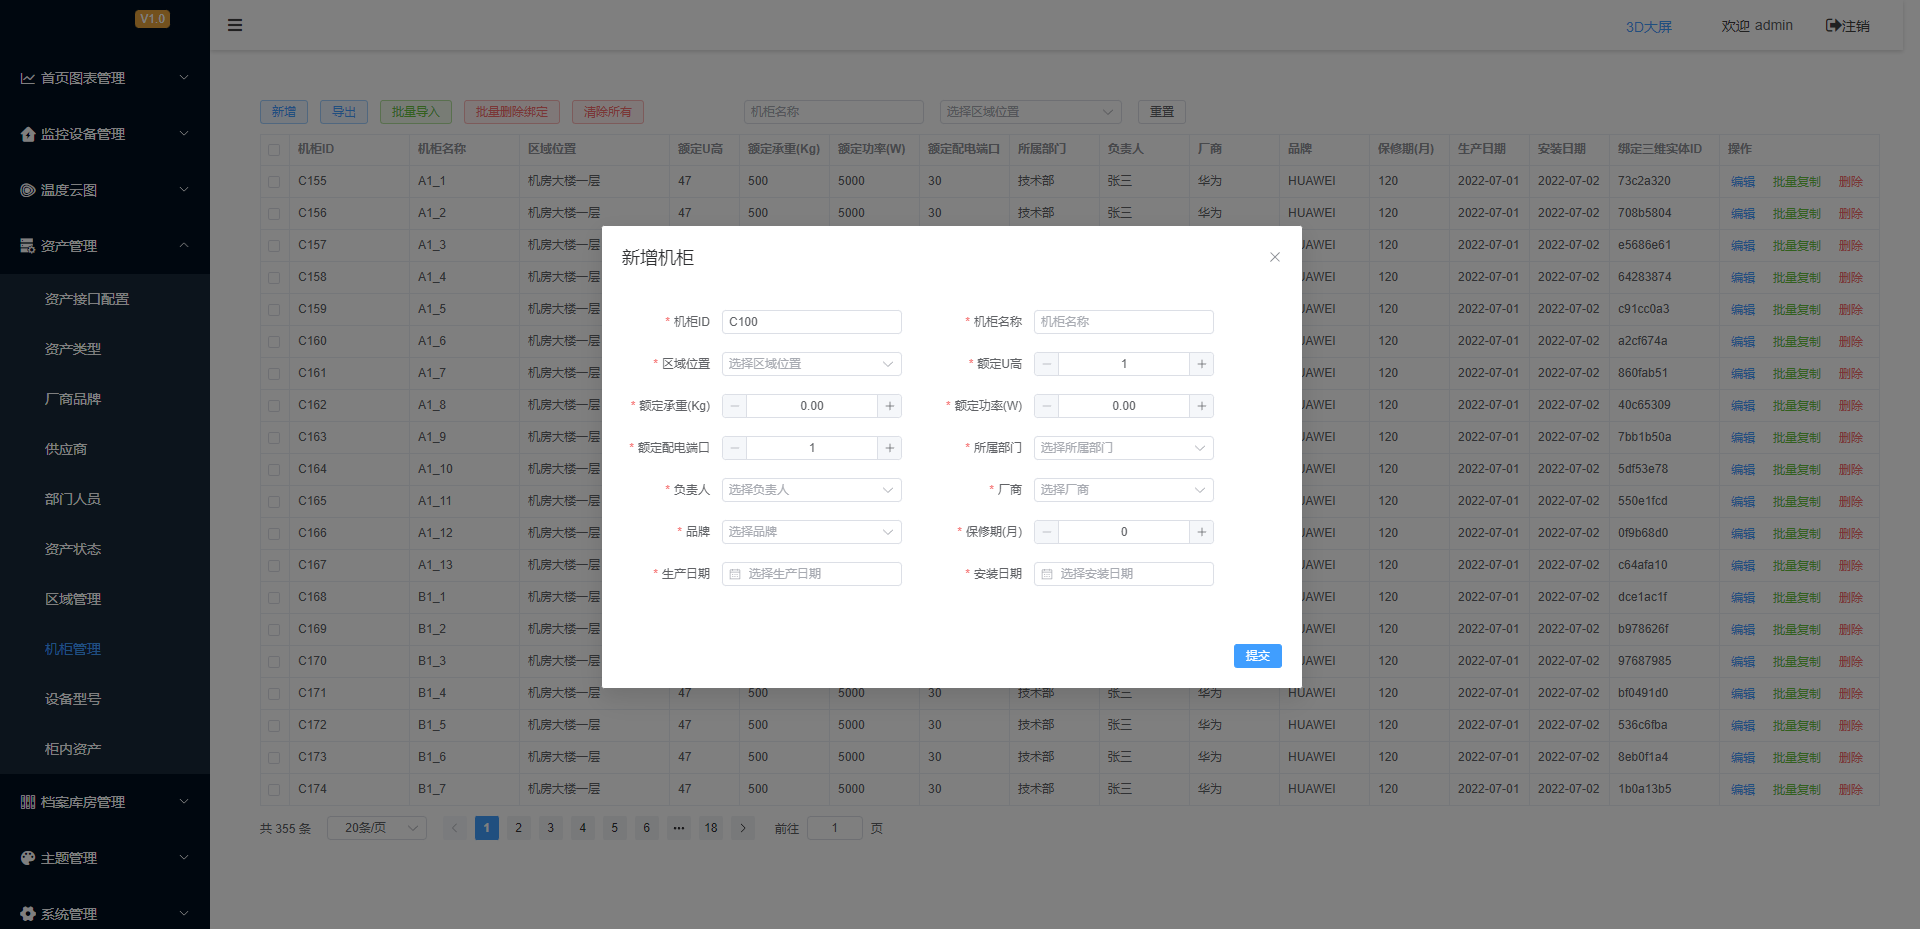Toggle select-all checkbox in table header
The image size is (1920, 929).
point(274,150)
